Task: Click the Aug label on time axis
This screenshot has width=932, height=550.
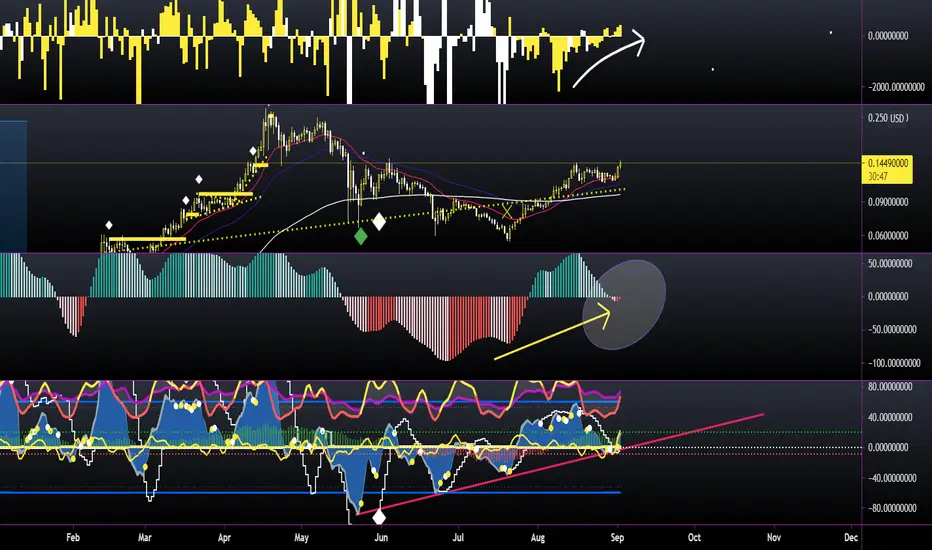Action: (537, 538)
